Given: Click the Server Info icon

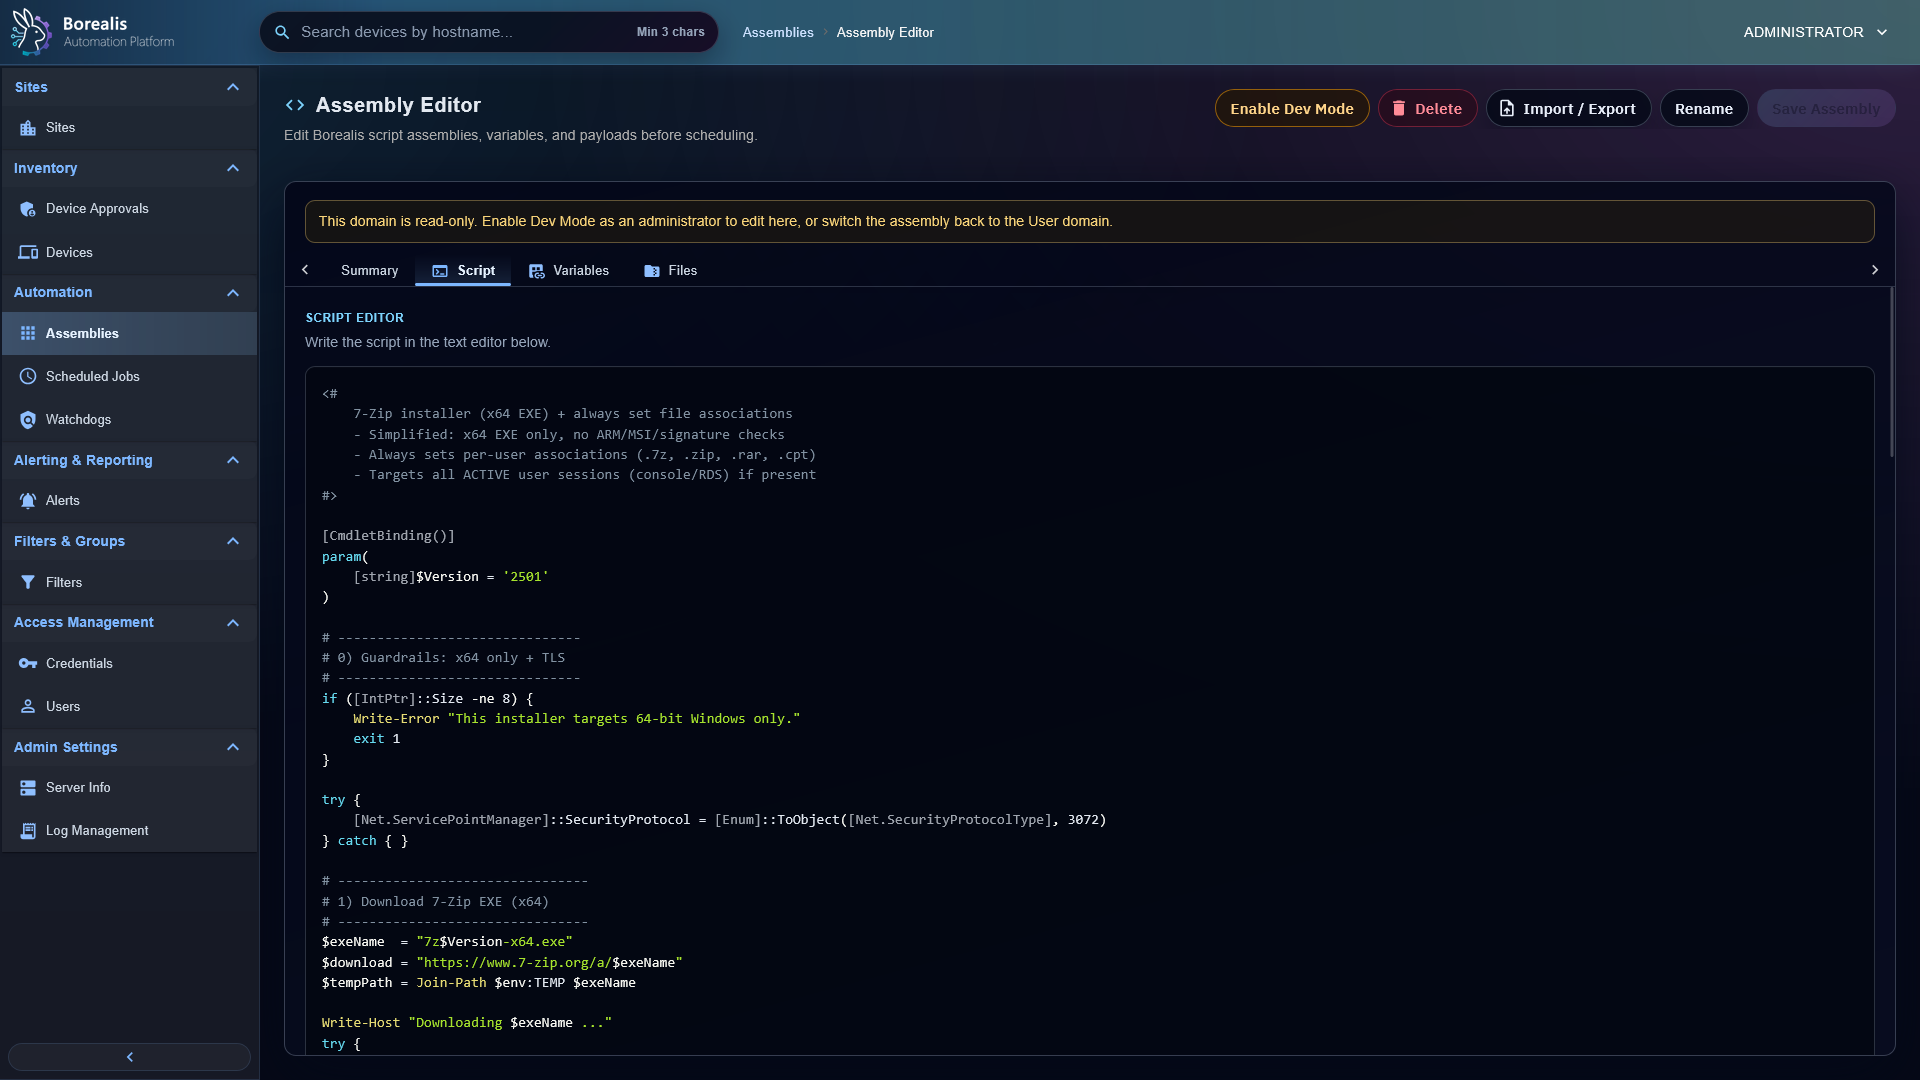Looking at the screenshot, I should (28, 788).
